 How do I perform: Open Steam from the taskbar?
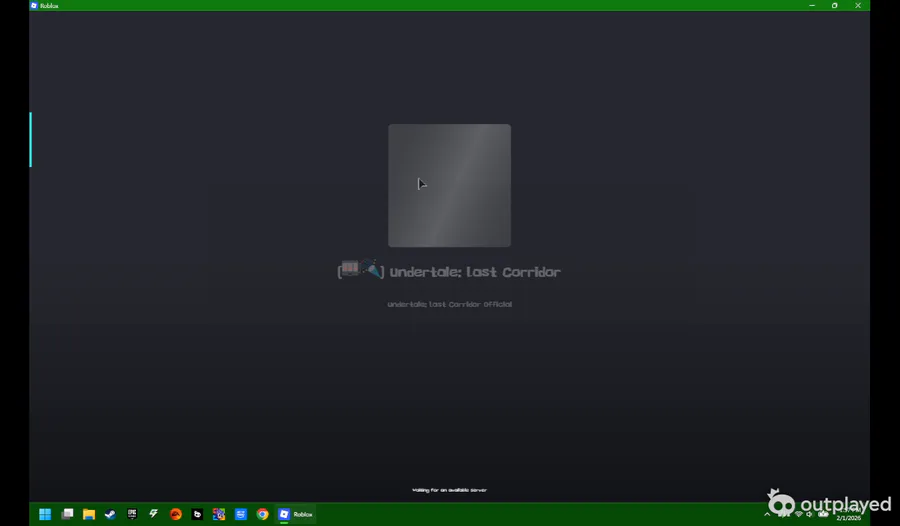110,514
